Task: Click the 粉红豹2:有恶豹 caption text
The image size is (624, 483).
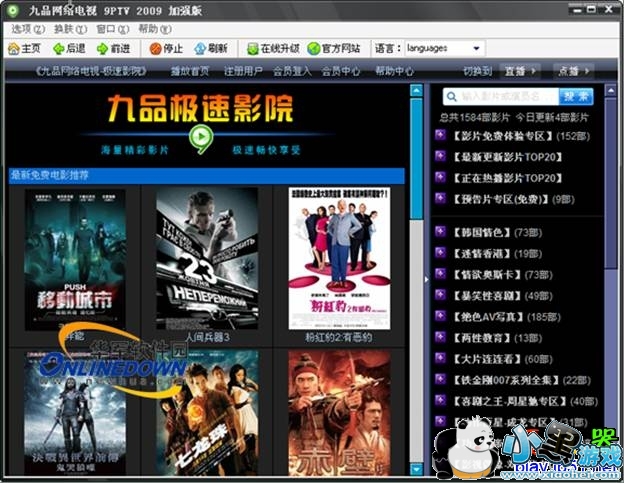Action: [x=339, y=337]
